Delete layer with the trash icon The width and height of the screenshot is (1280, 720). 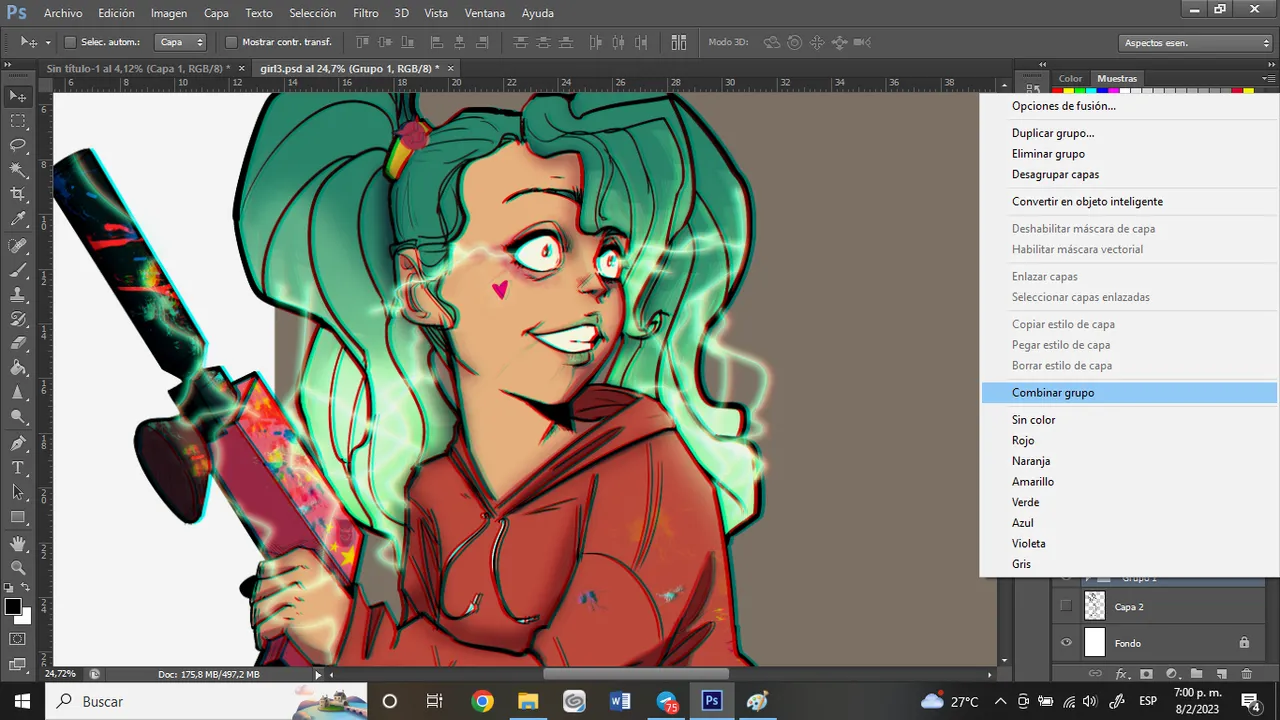[x=1246, y=674]
